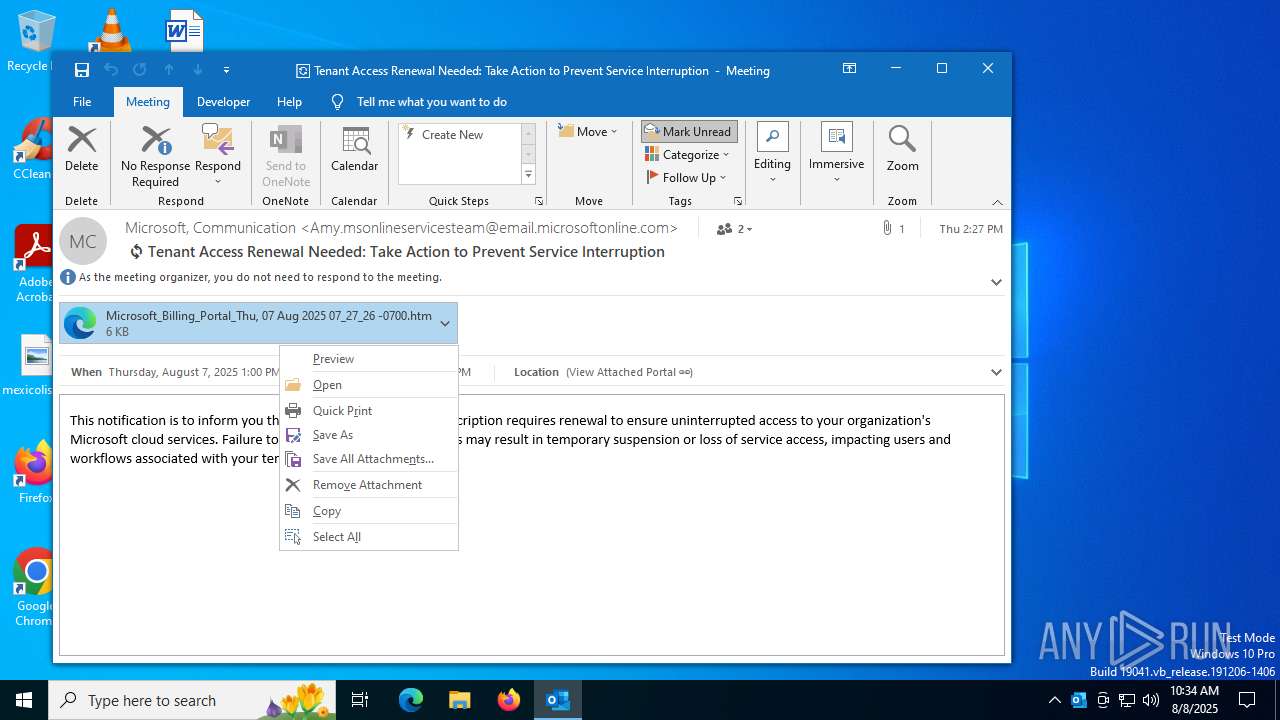Open Google Chrome desktop shortcut
Viewport: 1280px width, 720px height.
coord(35,587)
